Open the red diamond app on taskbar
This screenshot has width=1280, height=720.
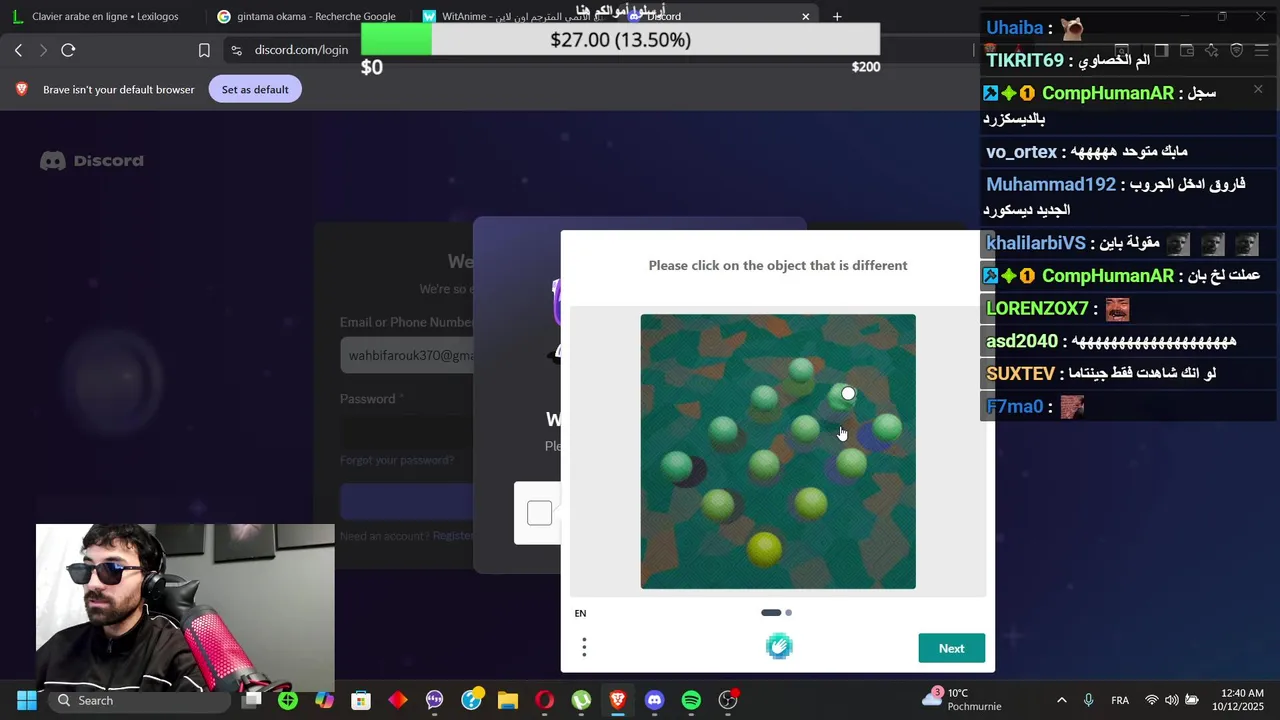click(x=398, y=700)
